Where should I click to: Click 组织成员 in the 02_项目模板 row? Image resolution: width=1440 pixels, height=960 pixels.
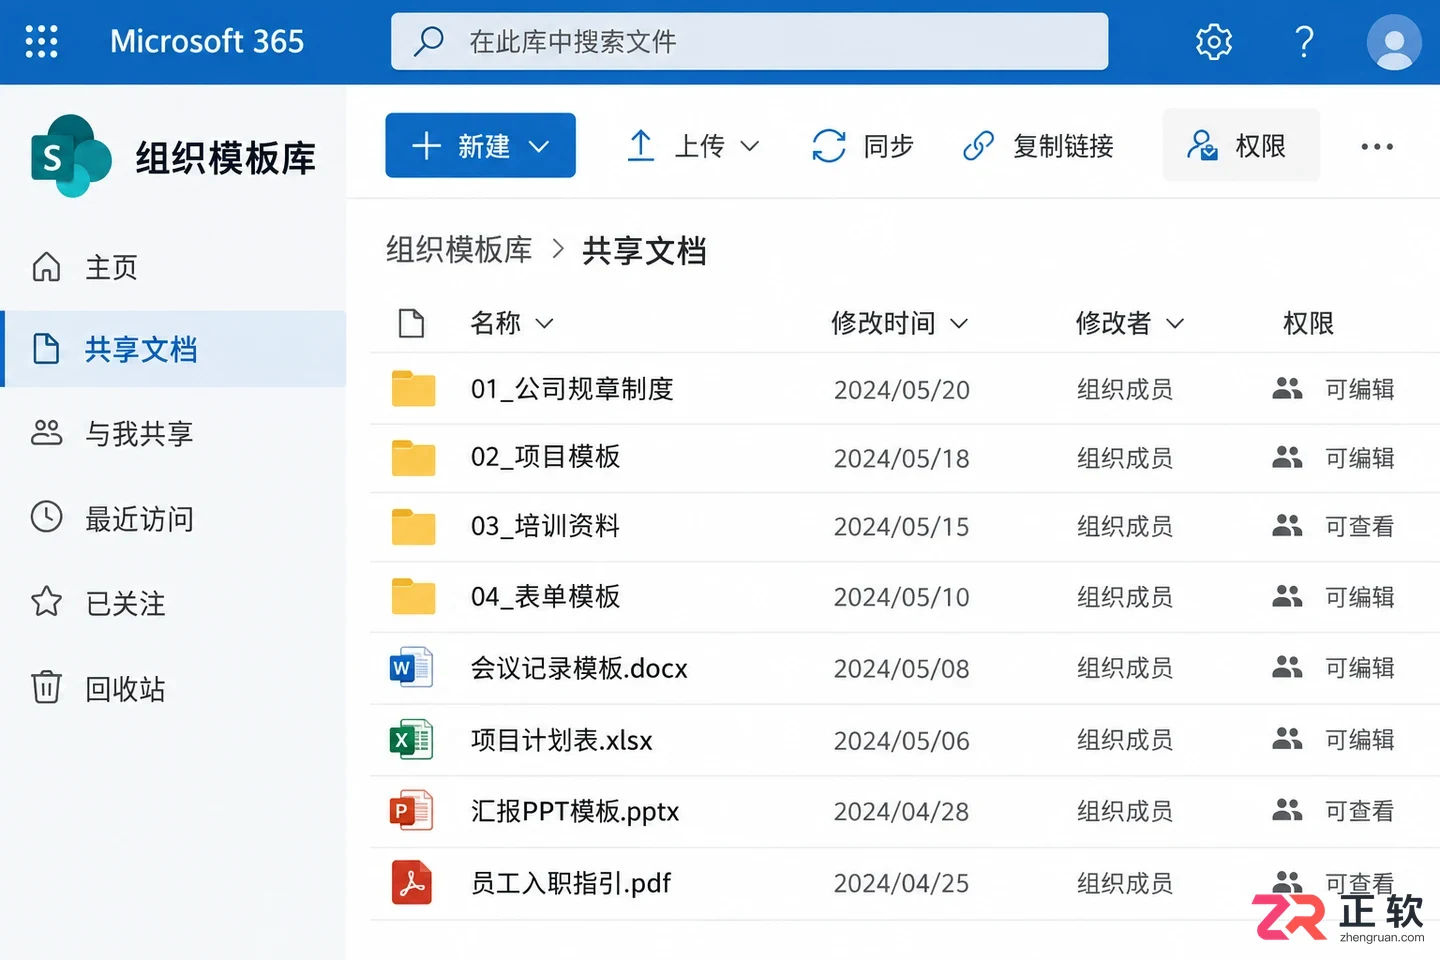1125,458
